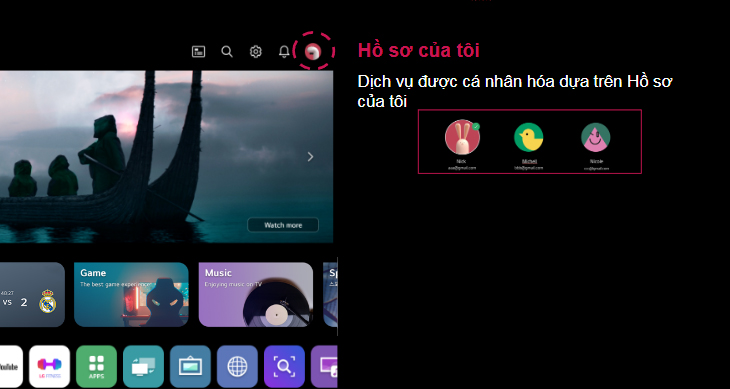Click the search magnifier icon
730x389 pixels.
coord(227,52)
